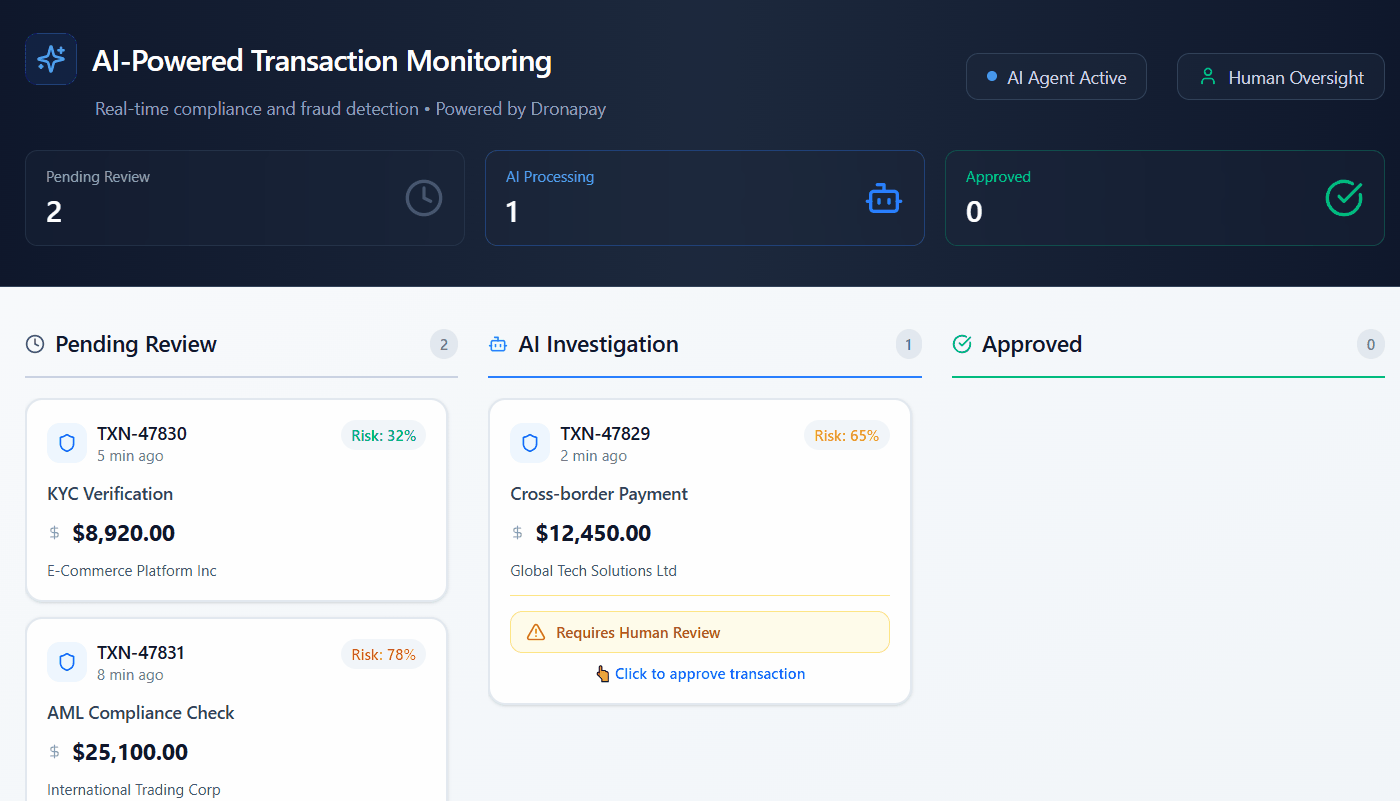Open the Requires Human Review banner
This screenshot has width=1400, height=801.
(x=699, y=632)
